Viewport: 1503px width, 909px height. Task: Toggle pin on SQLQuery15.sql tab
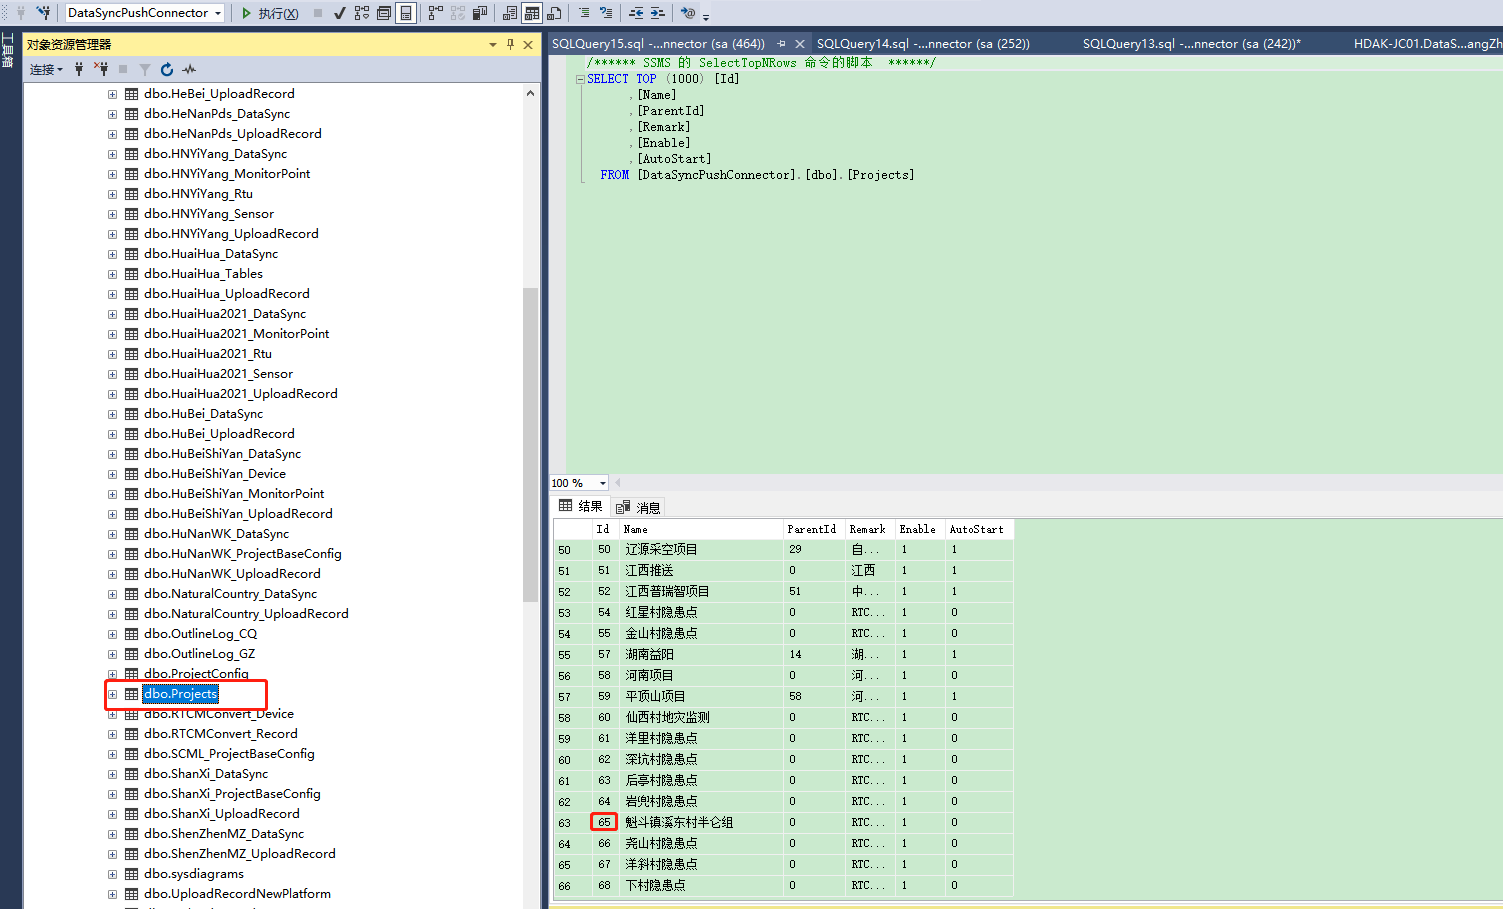click(781, 44)
